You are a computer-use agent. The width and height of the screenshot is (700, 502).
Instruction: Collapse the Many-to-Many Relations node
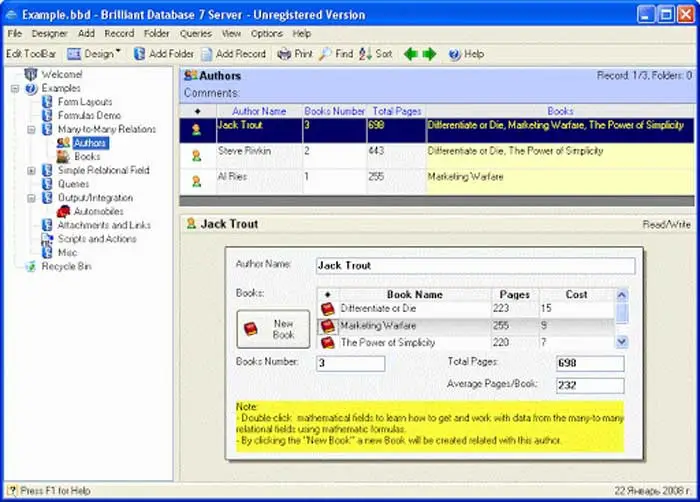pos(31,130)
